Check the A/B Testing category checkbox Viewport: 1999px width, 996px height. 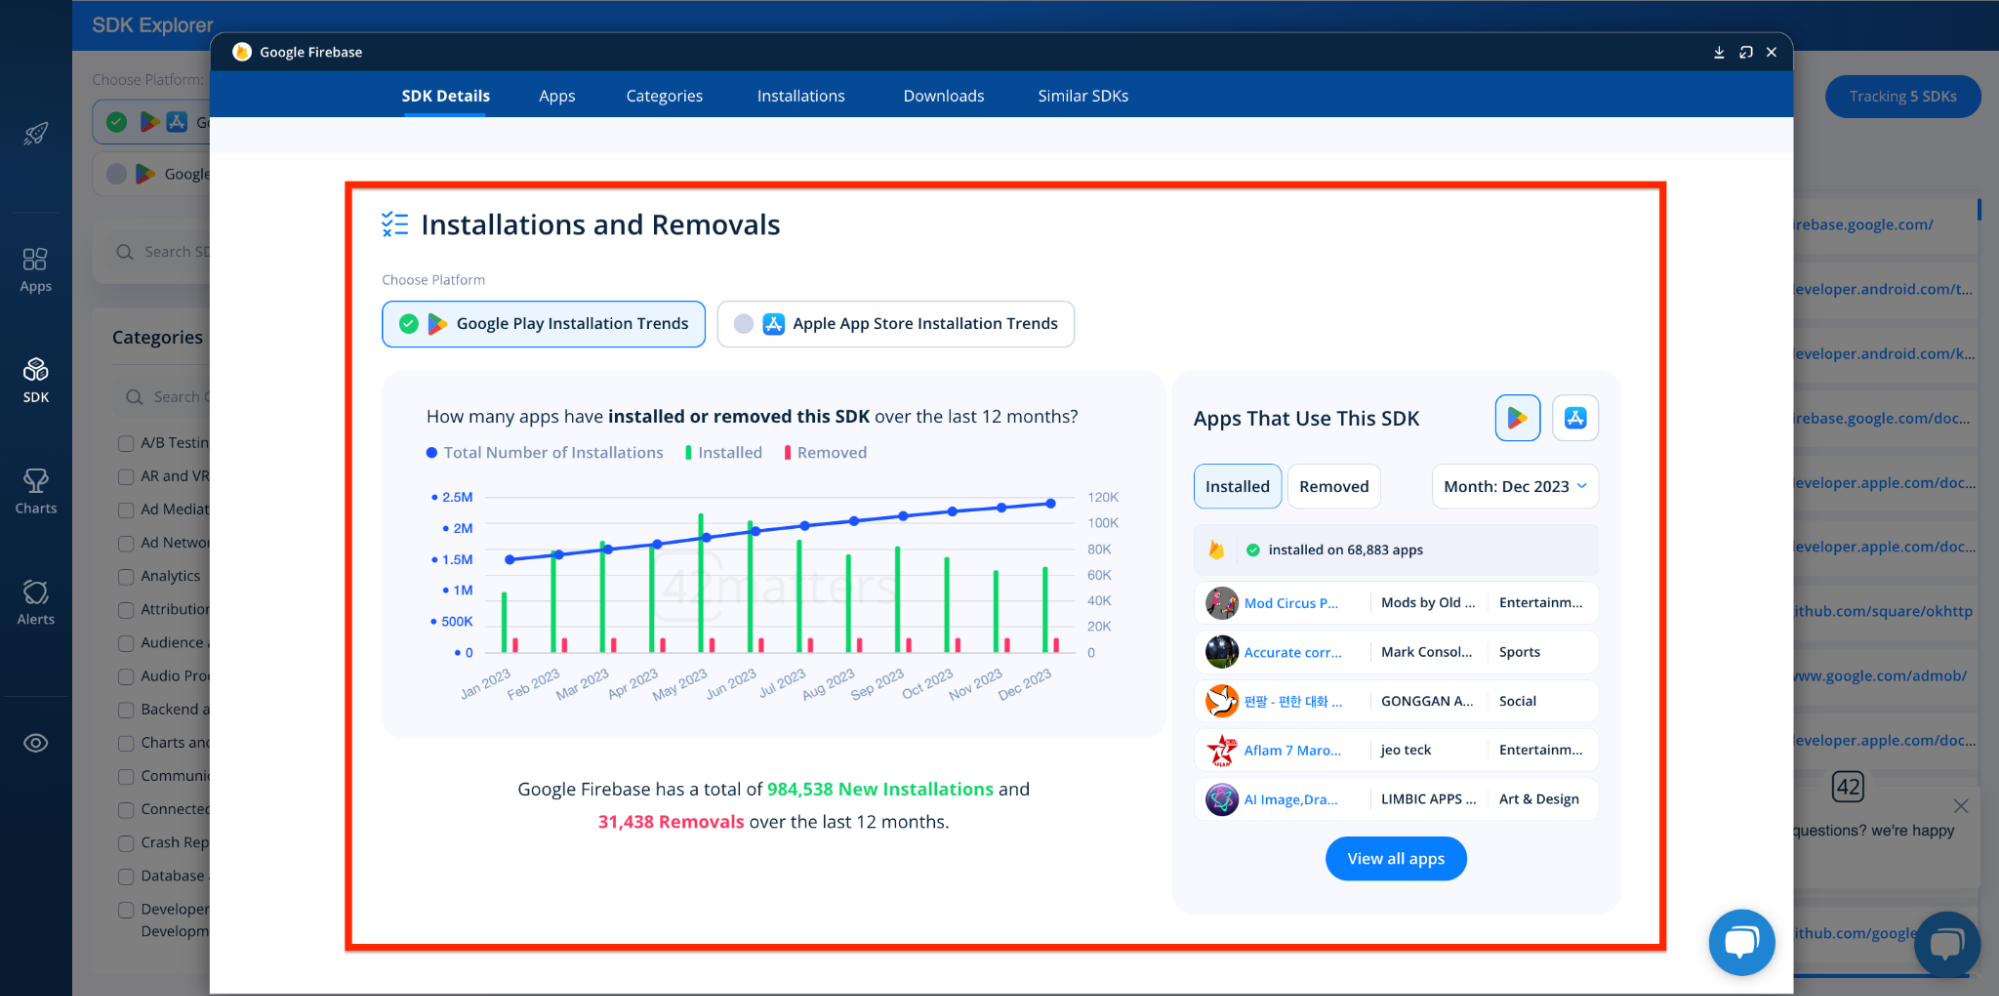click(x=126, y=443)
